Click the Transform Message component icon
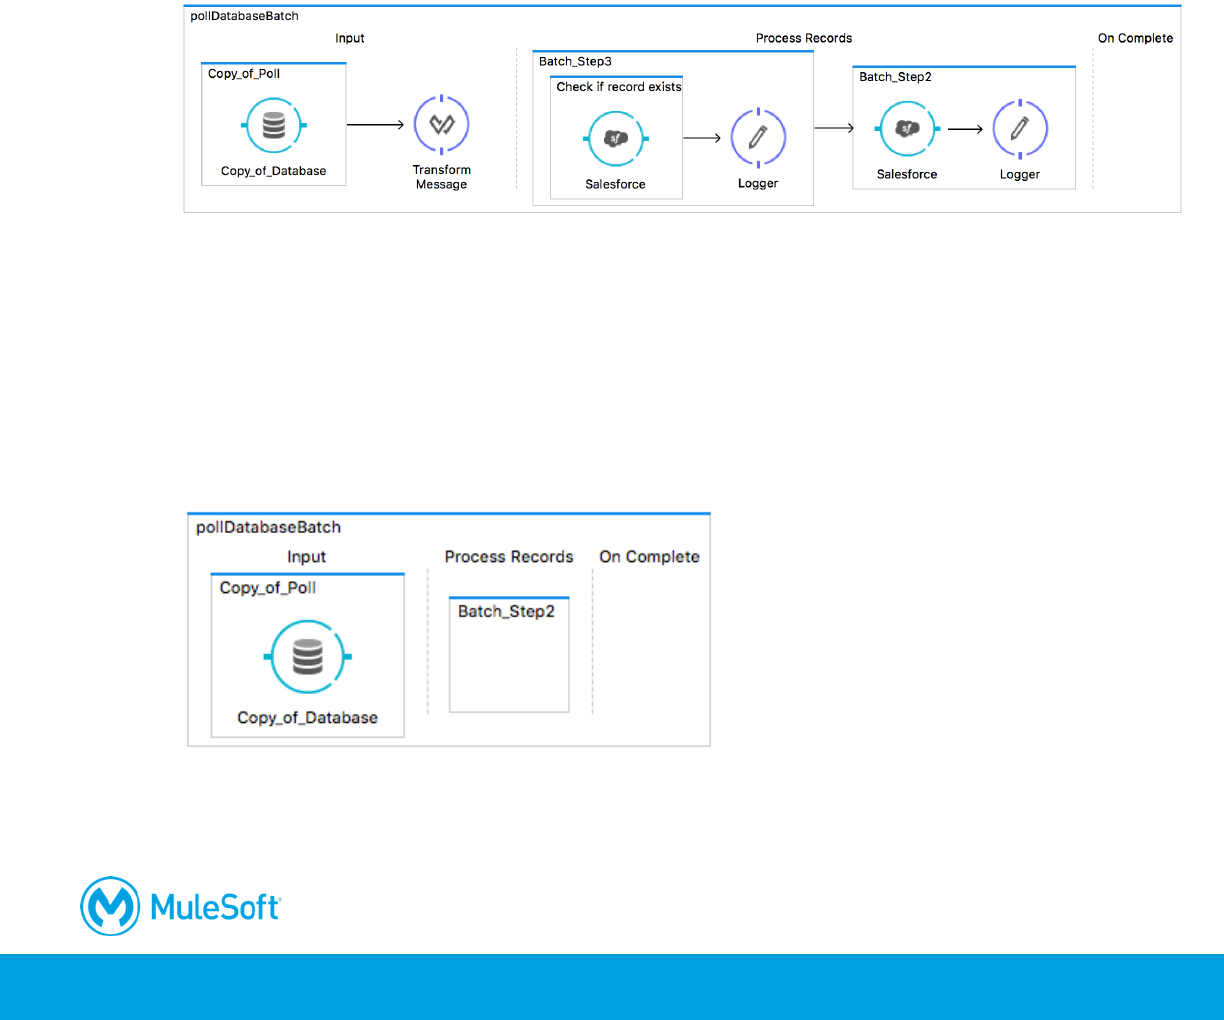 442,125
